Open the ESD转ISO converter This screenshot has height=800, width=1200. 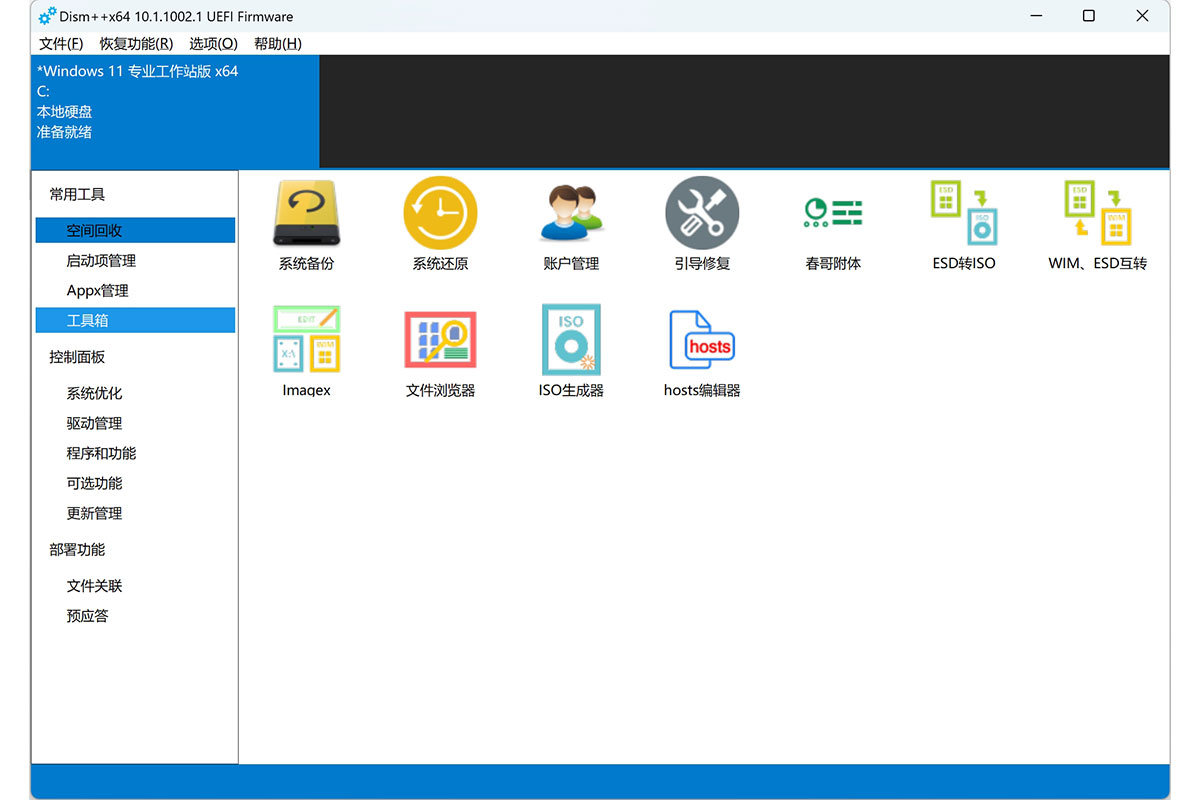pyautogui.click(x=964, y=214)
